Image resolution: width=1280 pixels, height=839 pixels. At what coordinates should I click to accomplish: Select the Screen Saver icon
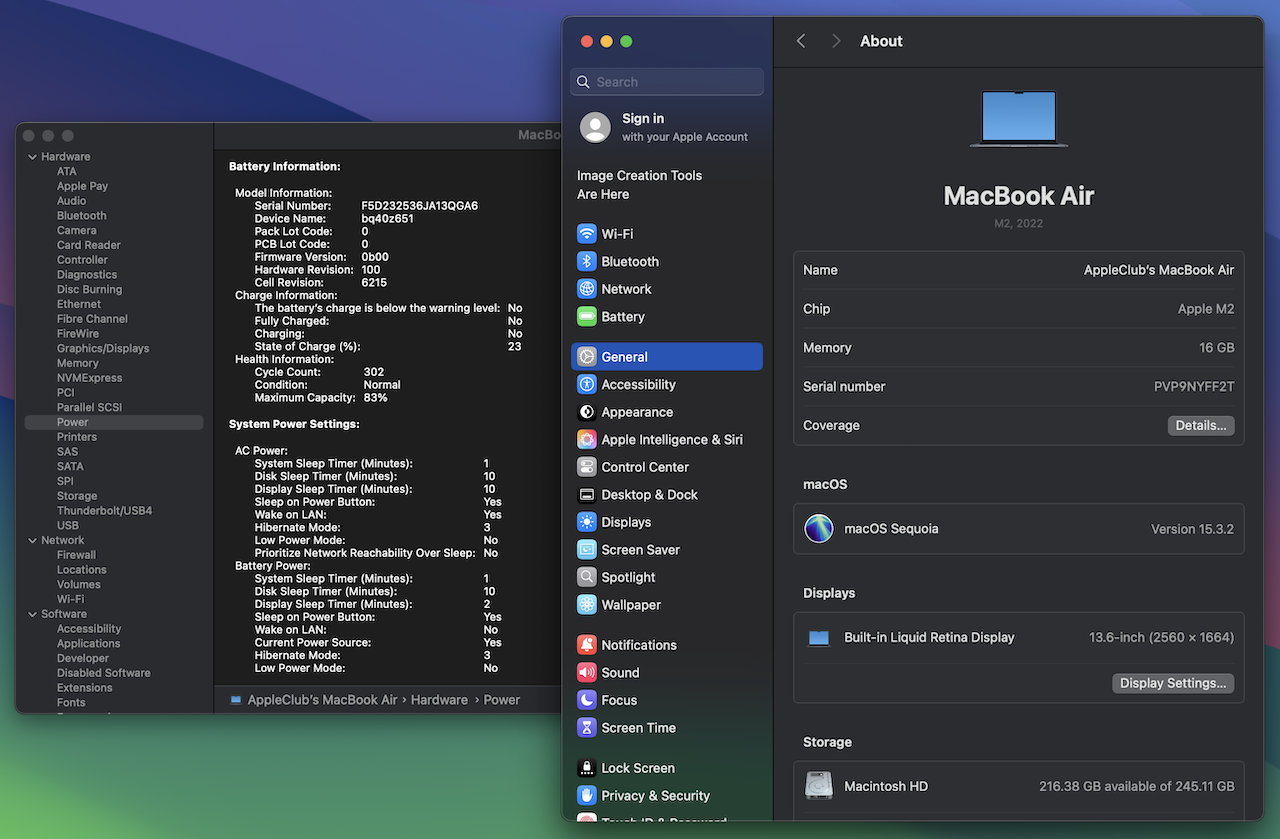coord(587,550)
